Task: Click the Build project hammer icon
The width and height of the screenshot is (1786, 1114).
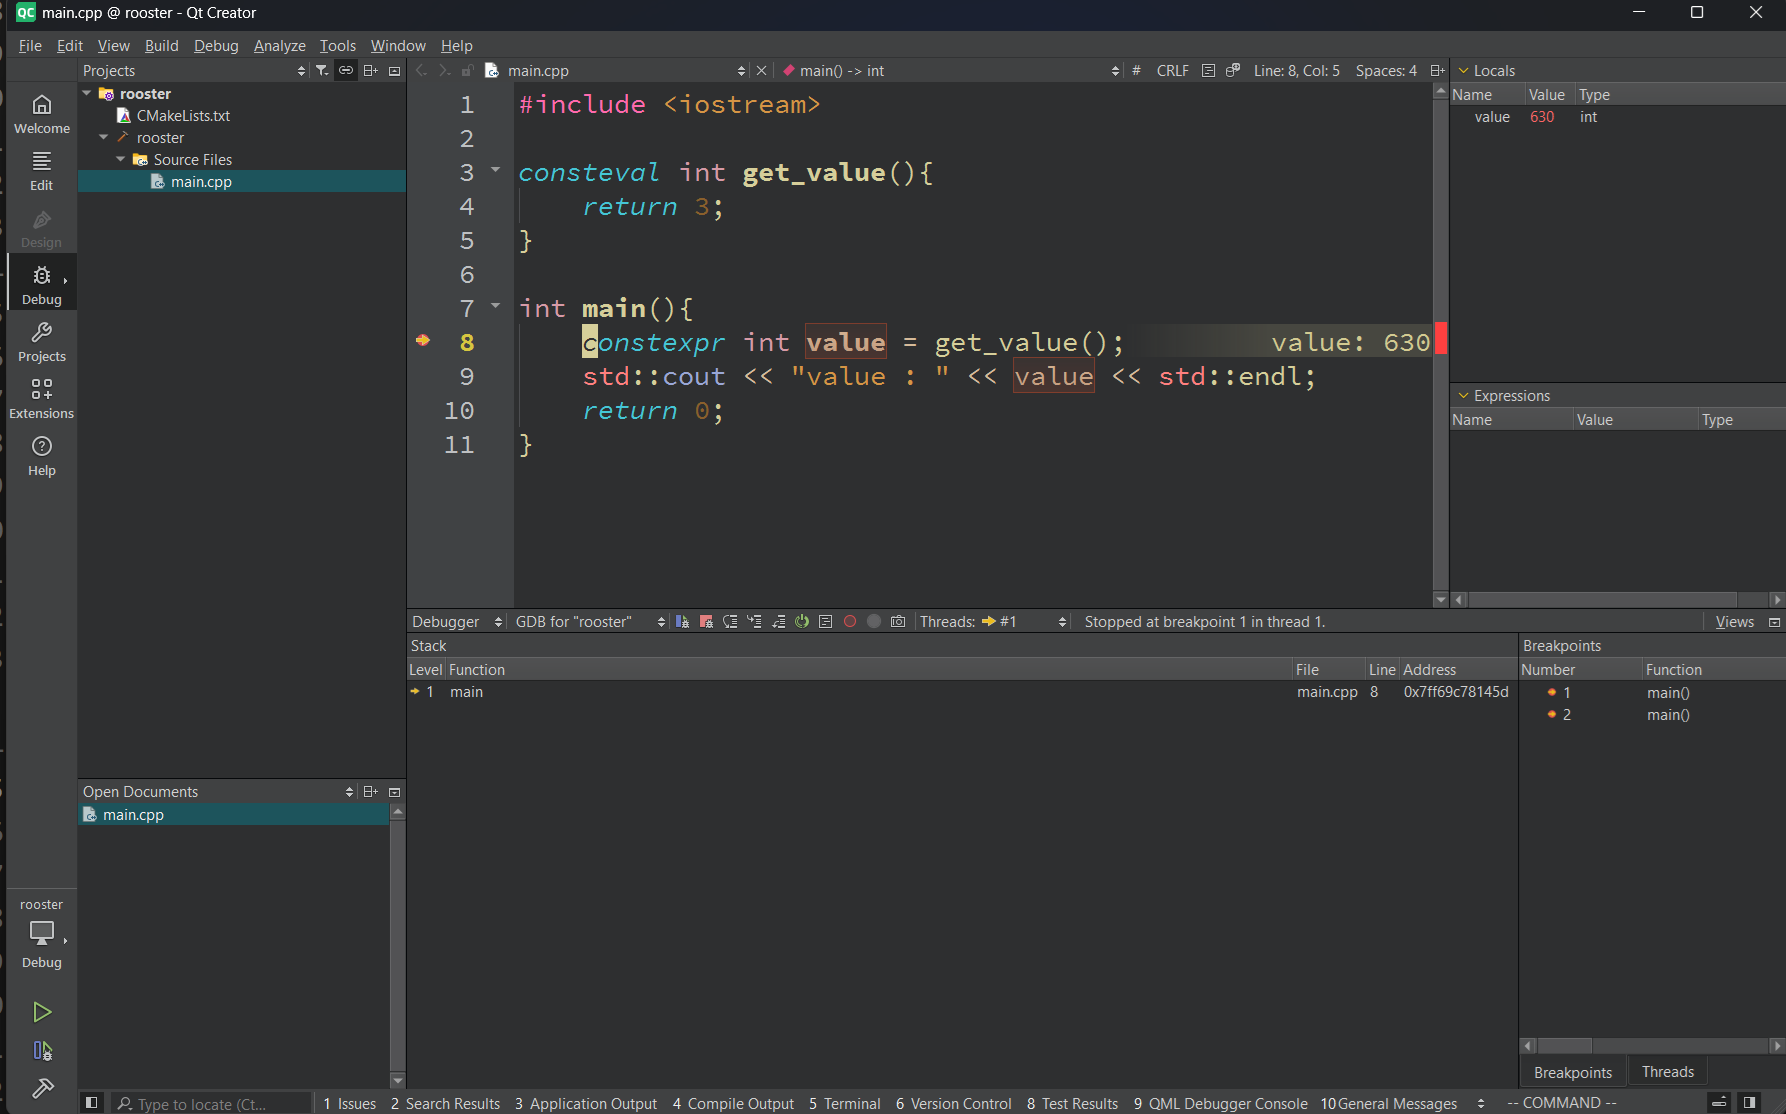Action: [42, 1088]
